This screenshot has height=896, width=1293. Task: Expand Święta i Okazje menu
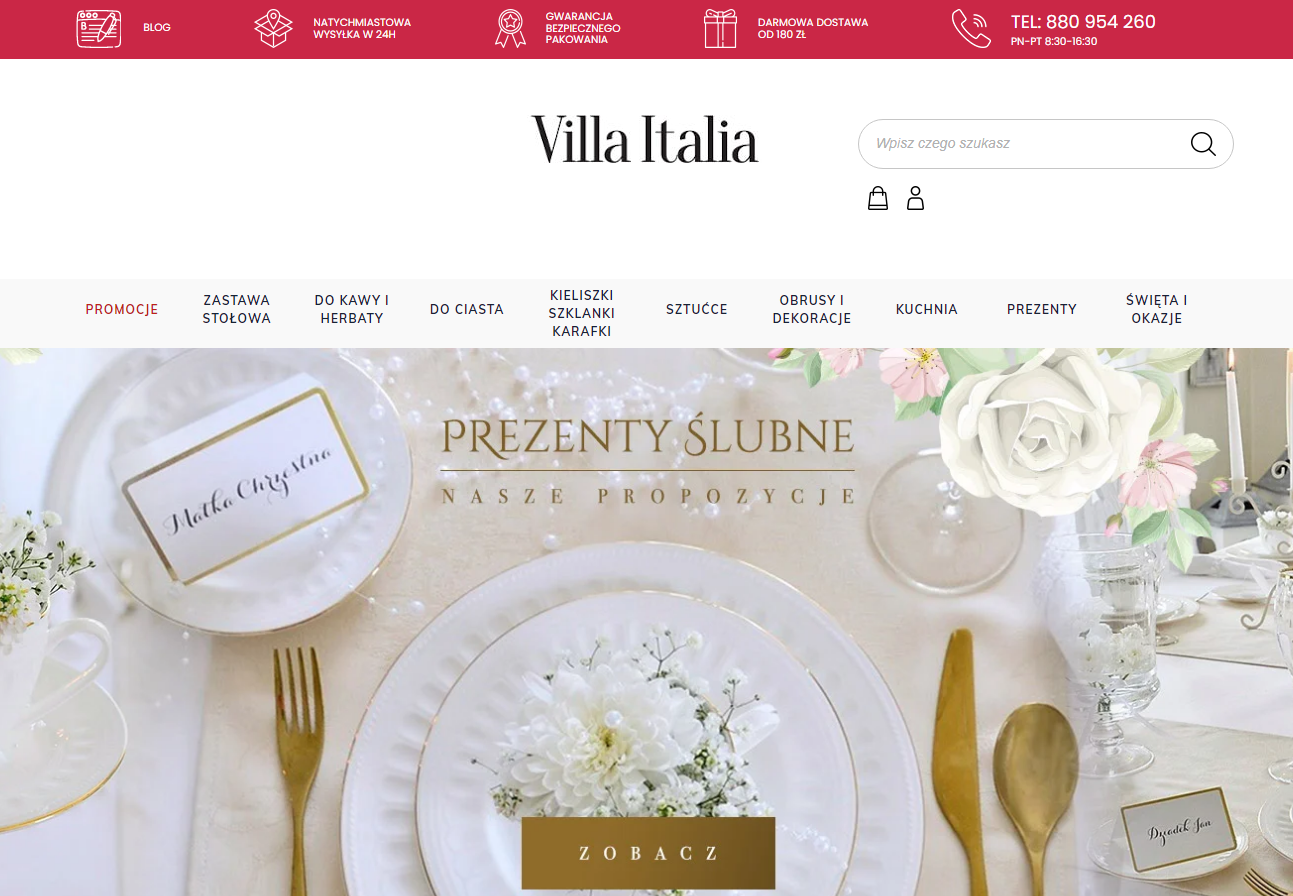click(1157, 309)
